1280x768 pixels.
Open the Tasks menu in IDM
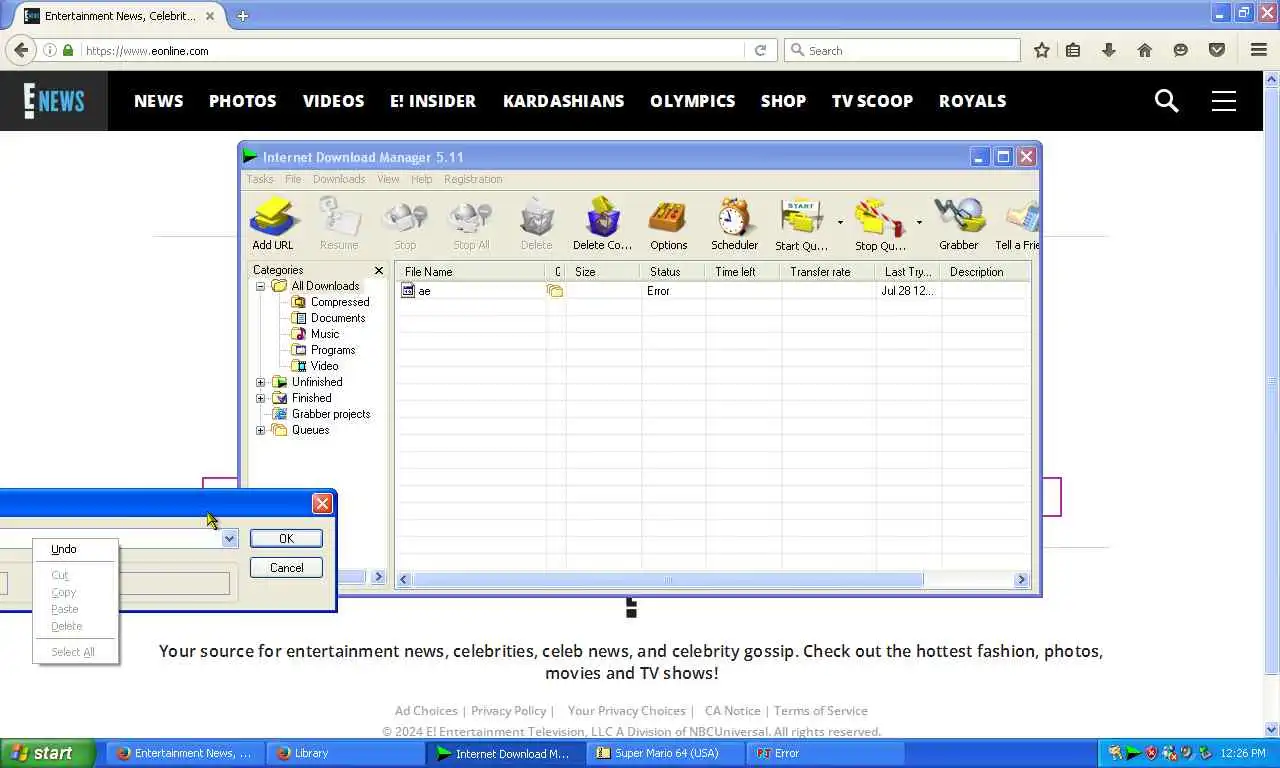(x=260, y=179)
